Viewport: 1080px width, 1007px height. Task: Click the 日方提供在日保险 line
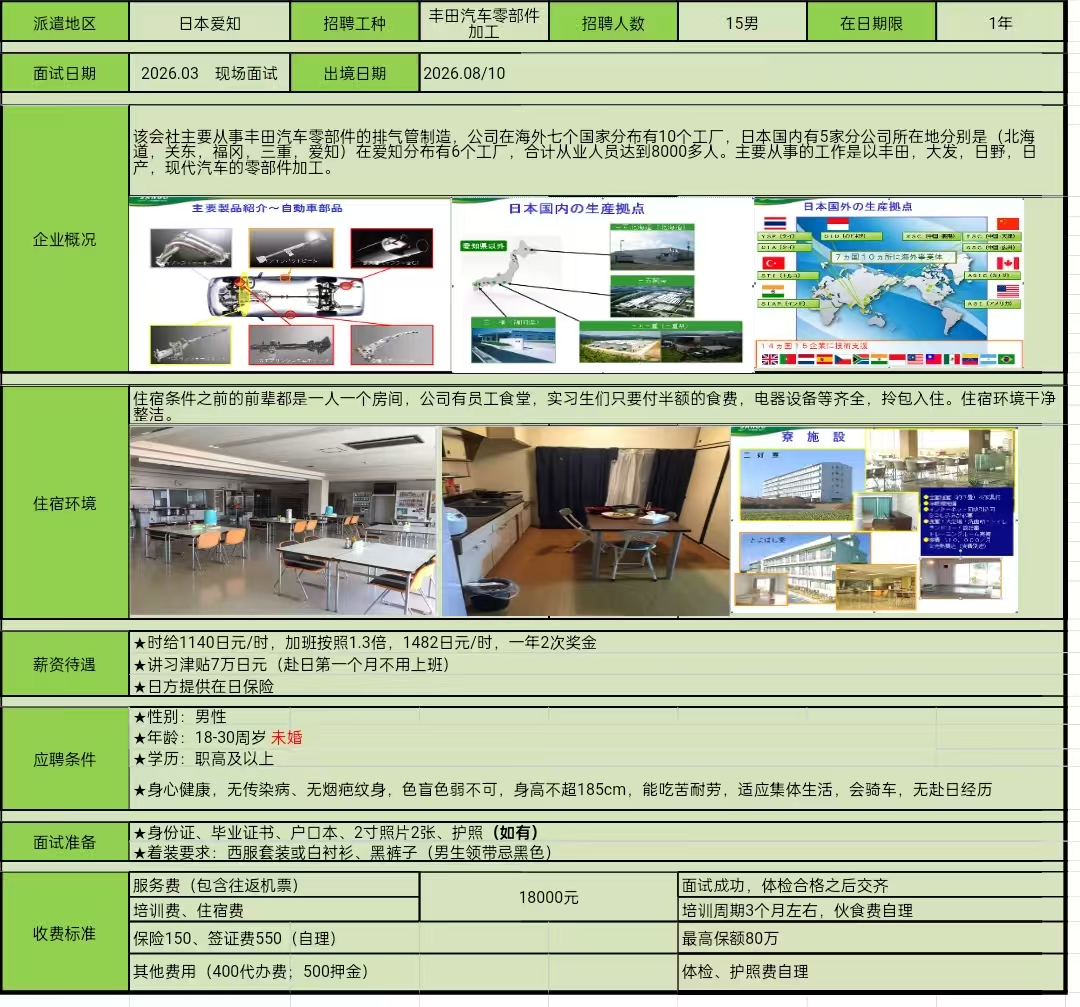[x=204, y=686]
